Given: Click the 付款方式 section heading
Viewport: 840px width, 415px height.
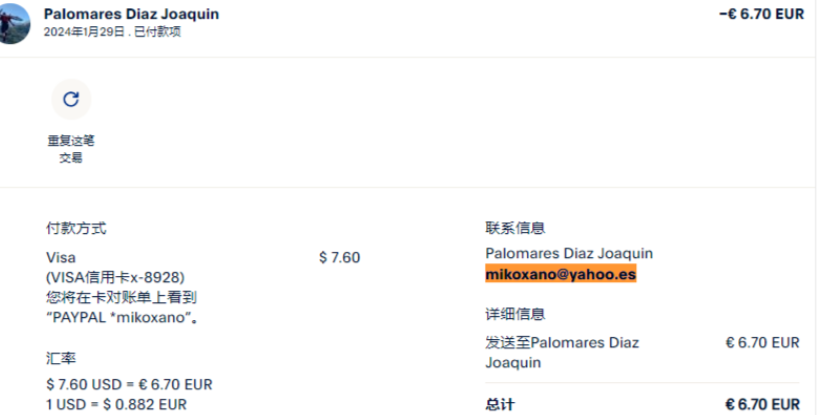Looking at the screenshot, I should (x=76, y=229).
